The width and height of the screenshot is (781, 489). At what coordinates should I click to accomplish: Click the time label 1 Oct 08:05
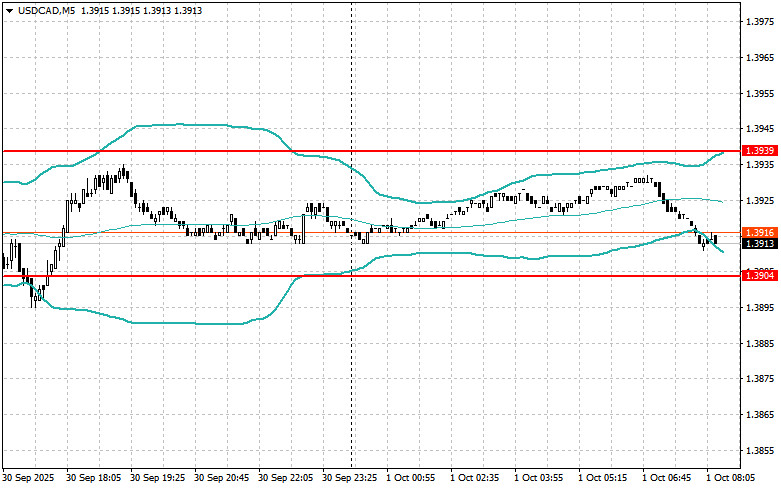click(731, 478)
